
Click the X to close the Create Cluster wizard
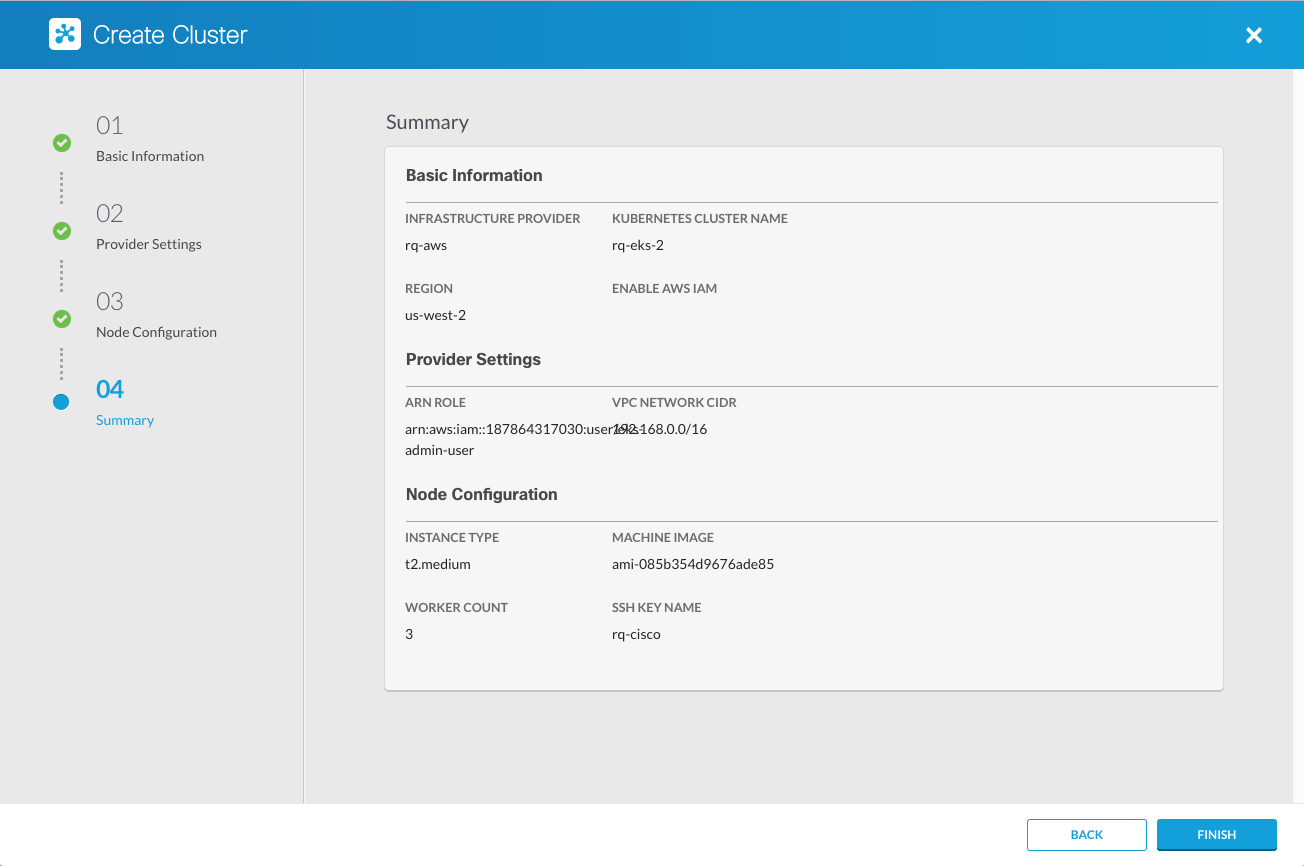1253,35
